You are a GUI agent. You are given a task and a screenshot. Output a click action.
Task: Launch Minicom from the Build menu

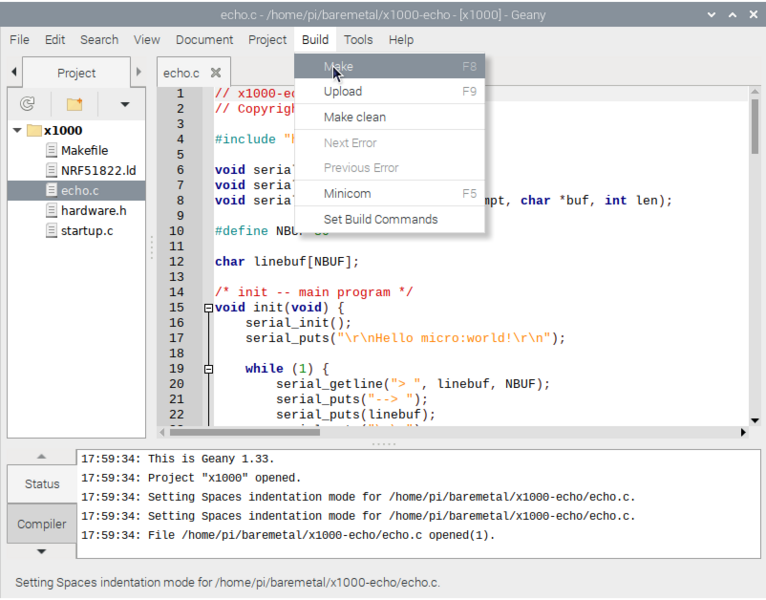(x=389, y=193)
